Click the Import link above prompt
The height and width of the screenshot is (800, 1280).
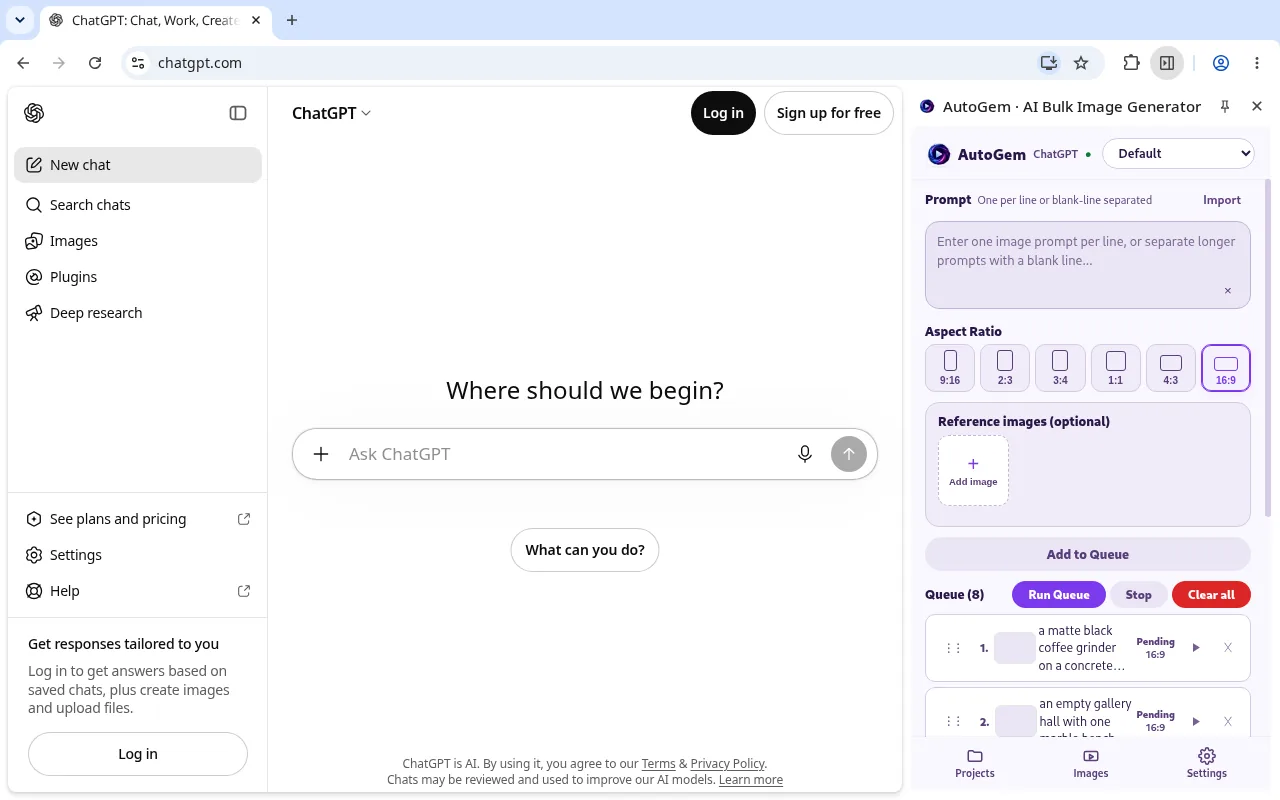pyautogui.click(x=1222, y=200)
